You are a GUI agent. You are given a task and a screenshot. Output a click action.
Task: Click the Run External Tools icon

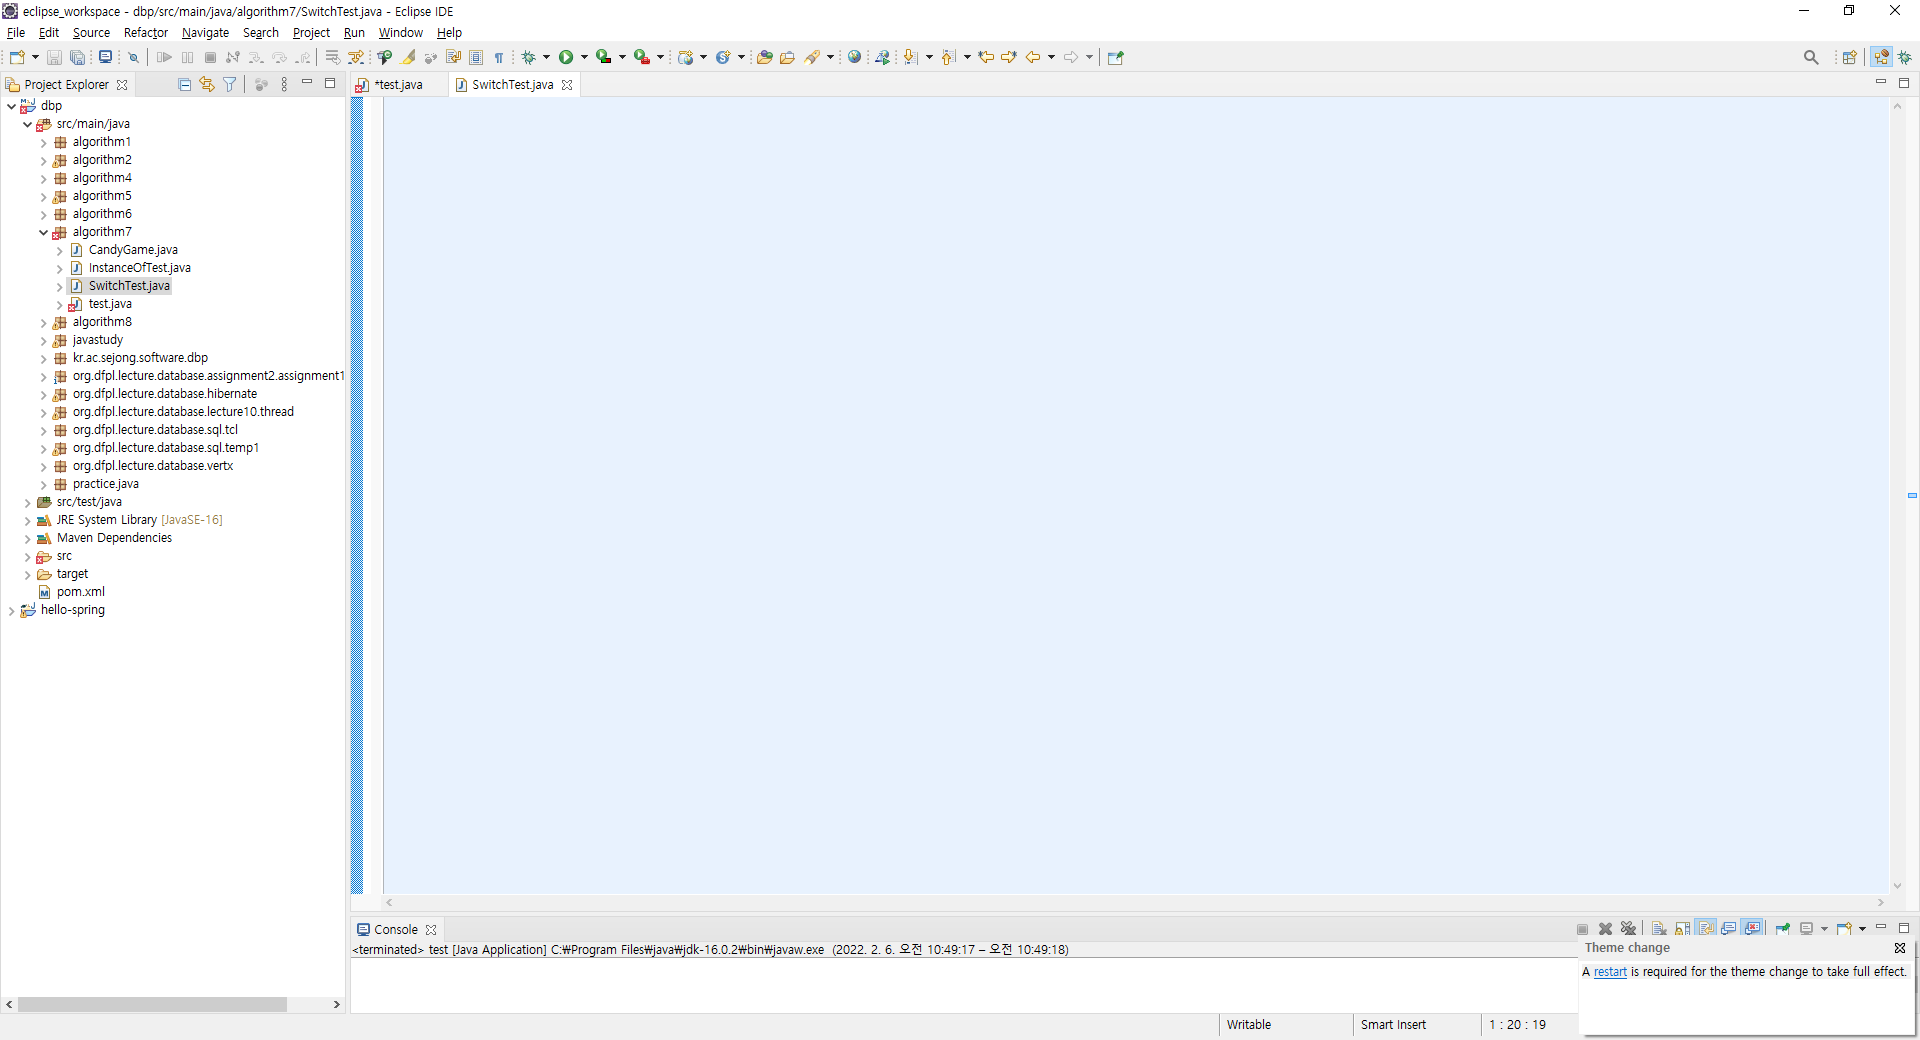click(642, 57)
